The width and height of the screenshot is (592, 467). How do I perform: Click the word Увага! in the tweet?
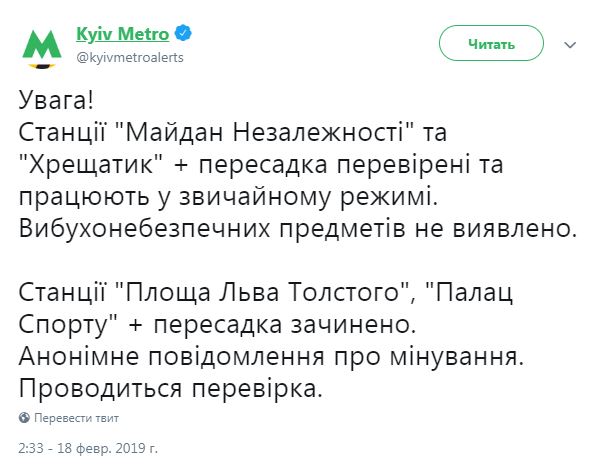coord(56,101)
